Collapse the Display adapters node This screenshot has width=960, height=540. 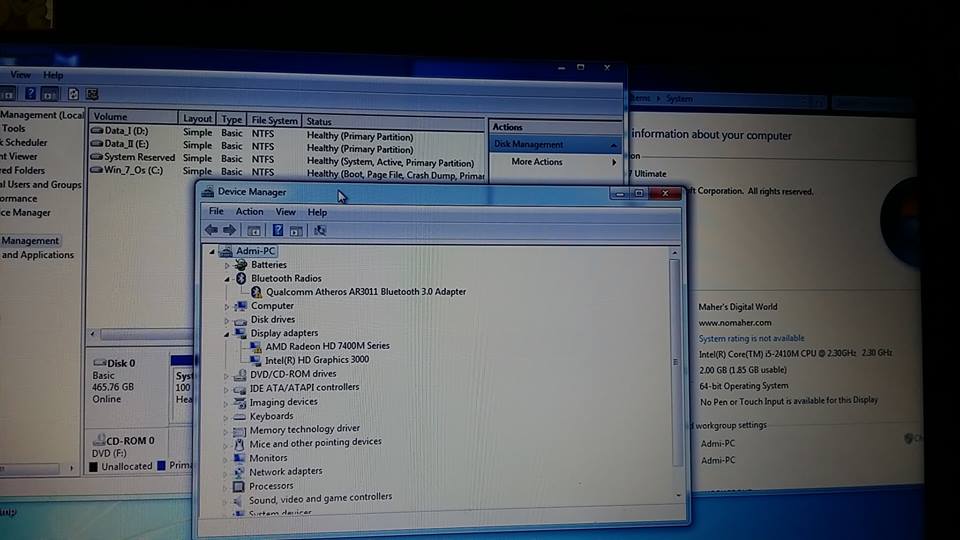click(x=227, y=334)
